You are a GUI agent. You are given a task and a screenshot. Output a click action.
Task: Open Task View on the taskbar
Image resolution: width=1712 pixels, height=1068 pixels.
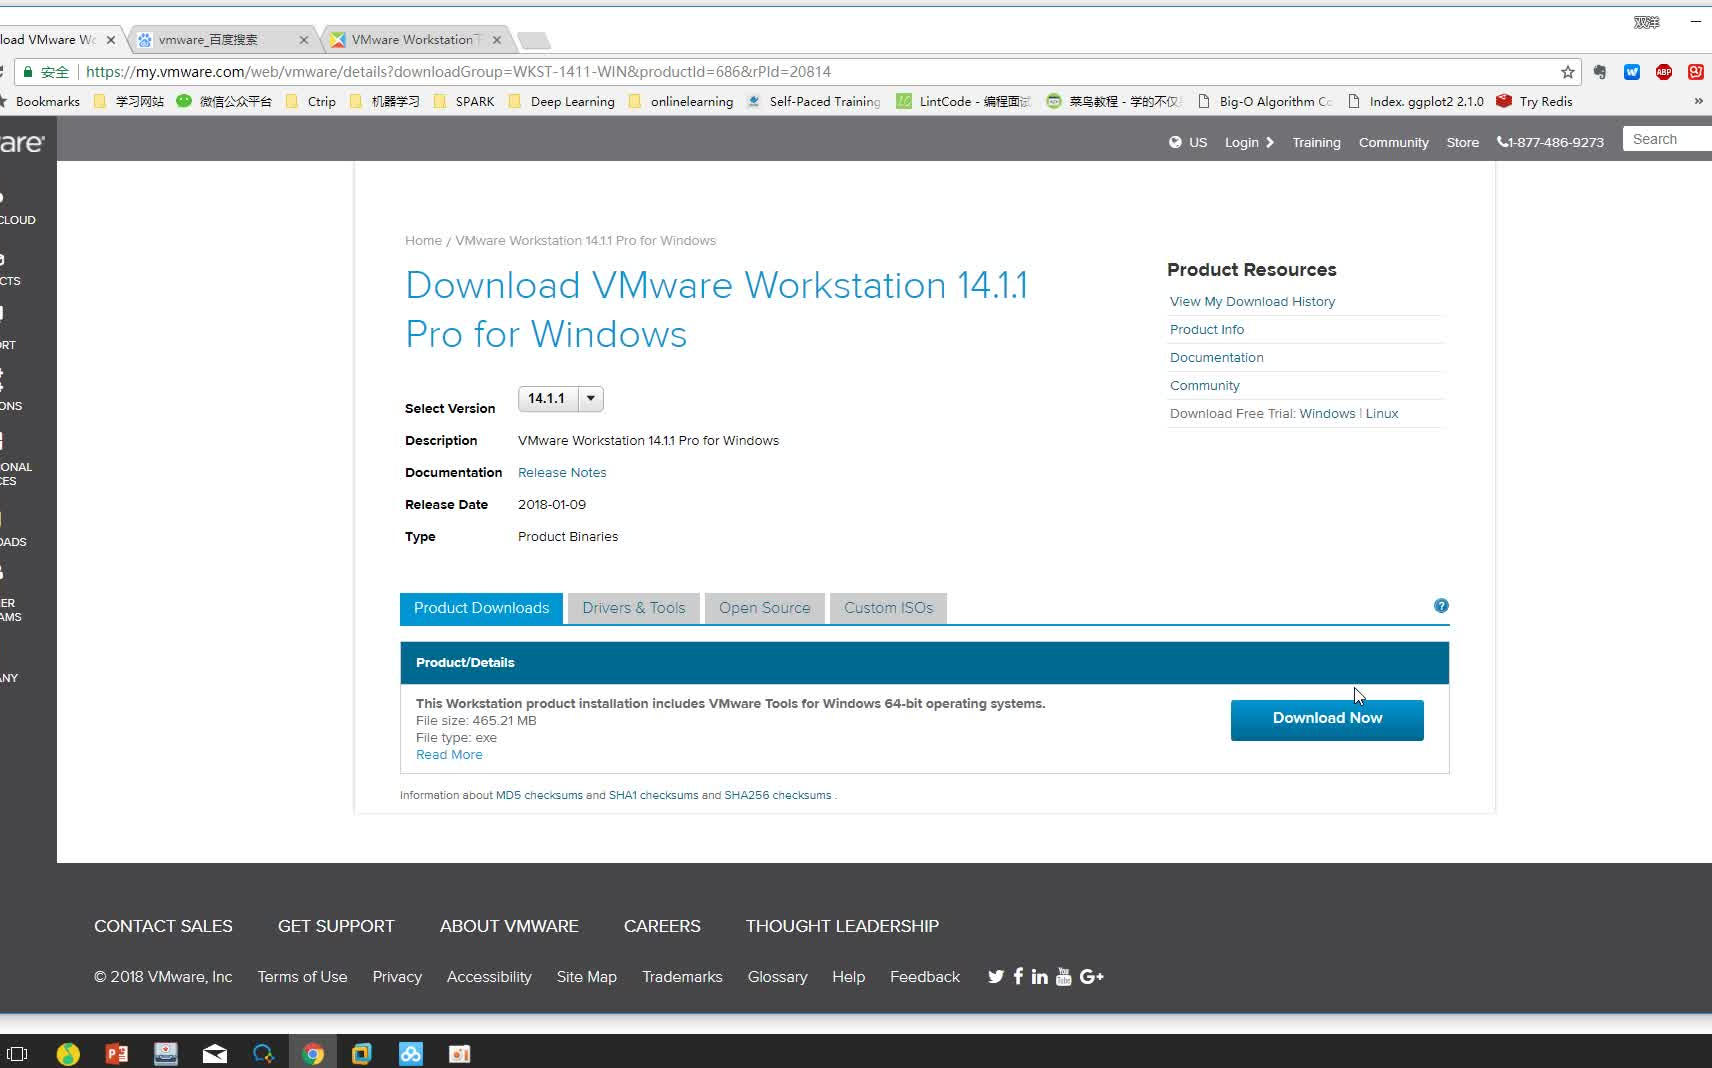click(17, 1054)
